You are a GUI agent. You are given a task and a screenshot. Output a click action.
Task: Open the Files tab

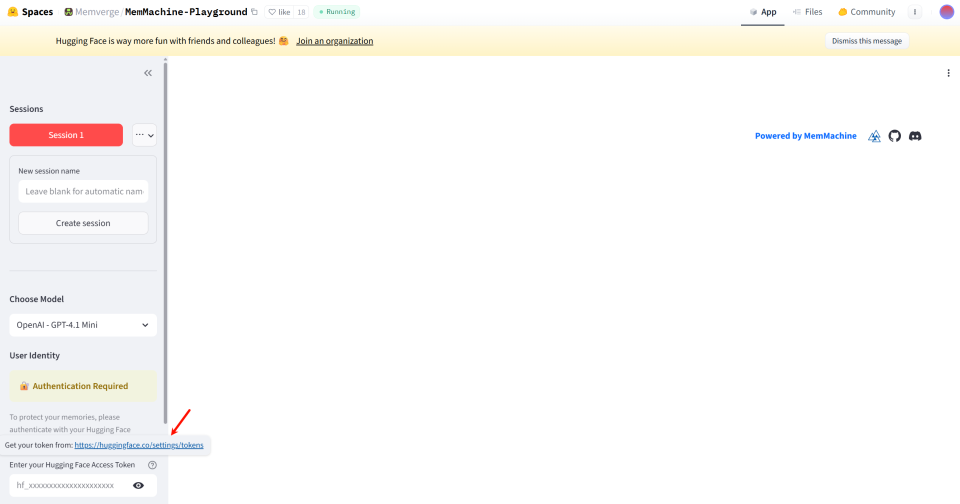pyautogui.click(x=808, y=12)
